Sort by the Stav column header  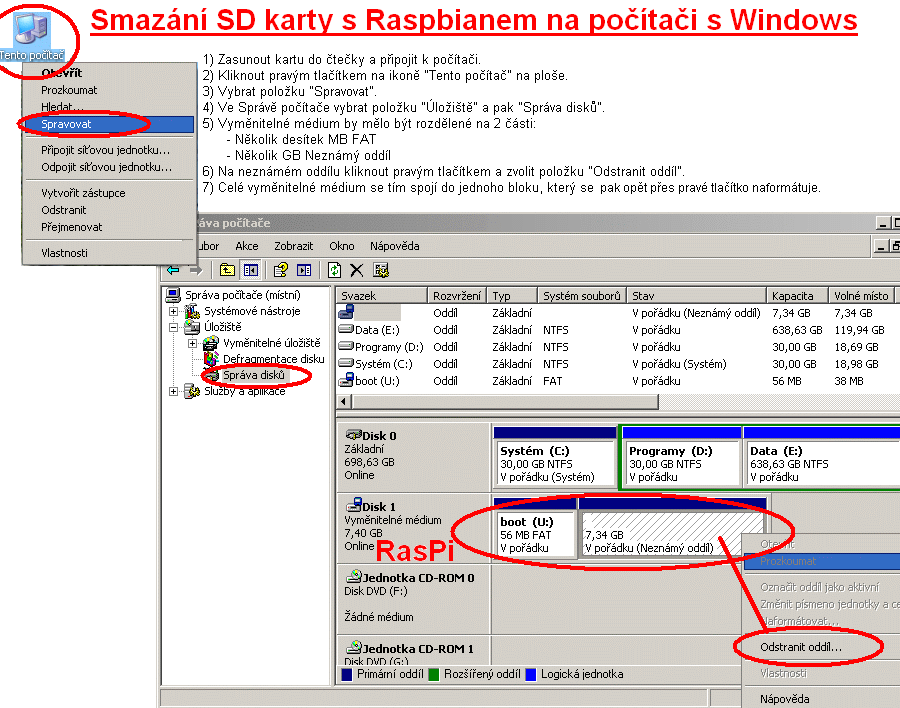(x=697, y=296)
